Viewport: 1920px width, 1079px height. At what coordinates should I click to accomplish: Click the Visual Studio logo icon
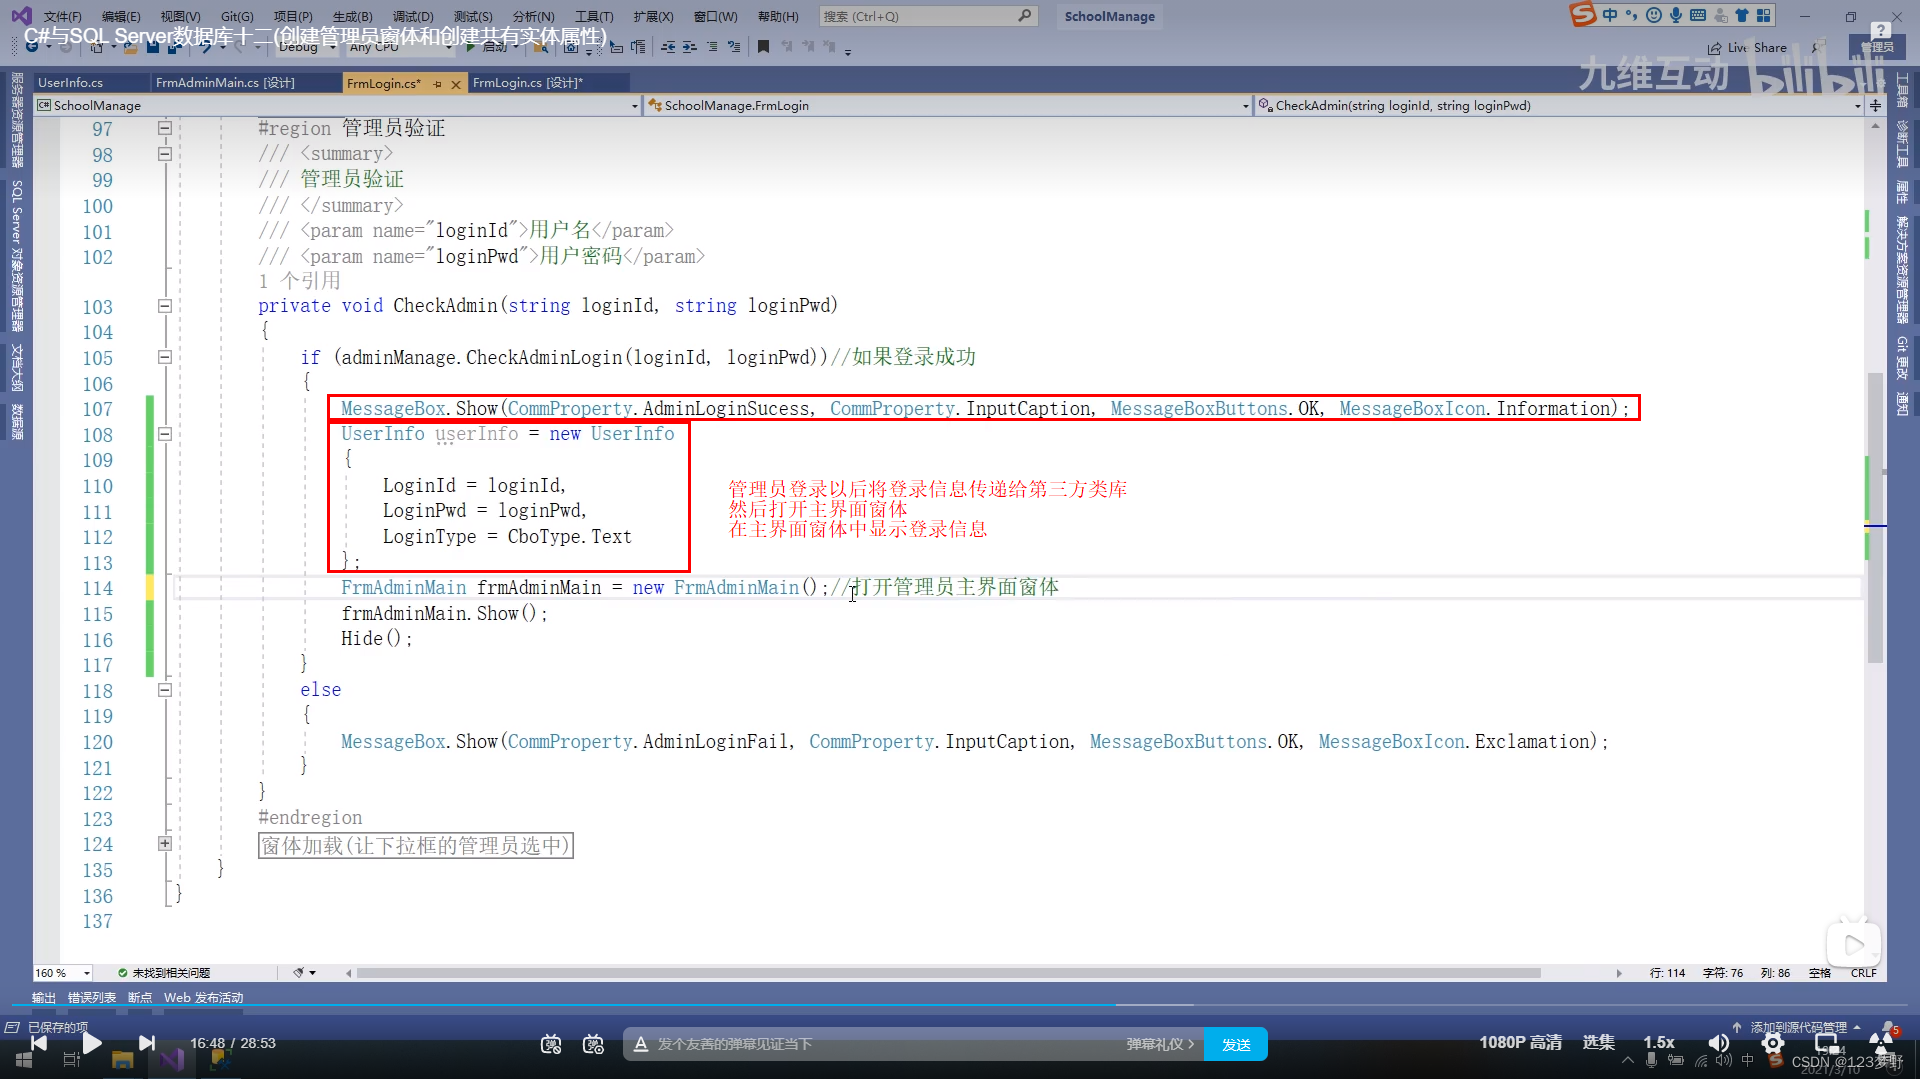(21, 16)
